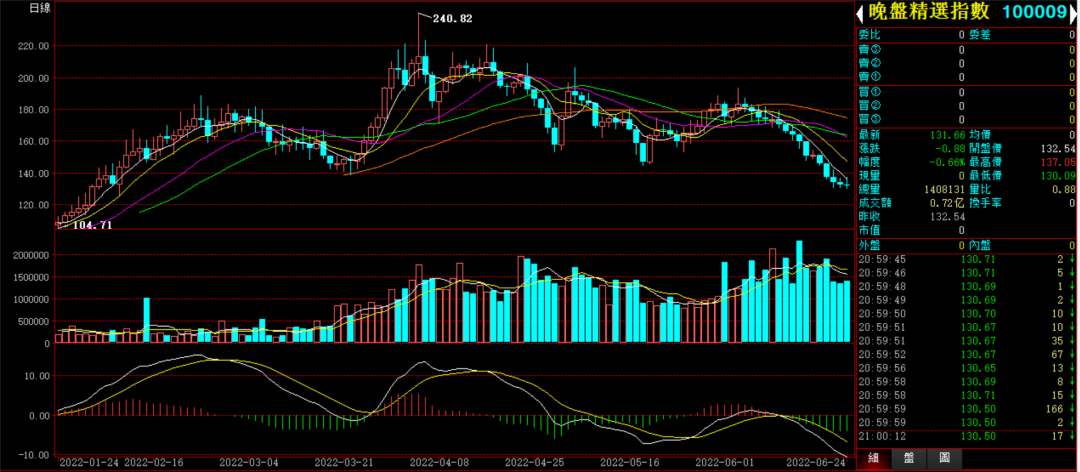This screenshot has width=1080, height=472.
Task: Select the 買③ order row label
Action: pos(869,119)
